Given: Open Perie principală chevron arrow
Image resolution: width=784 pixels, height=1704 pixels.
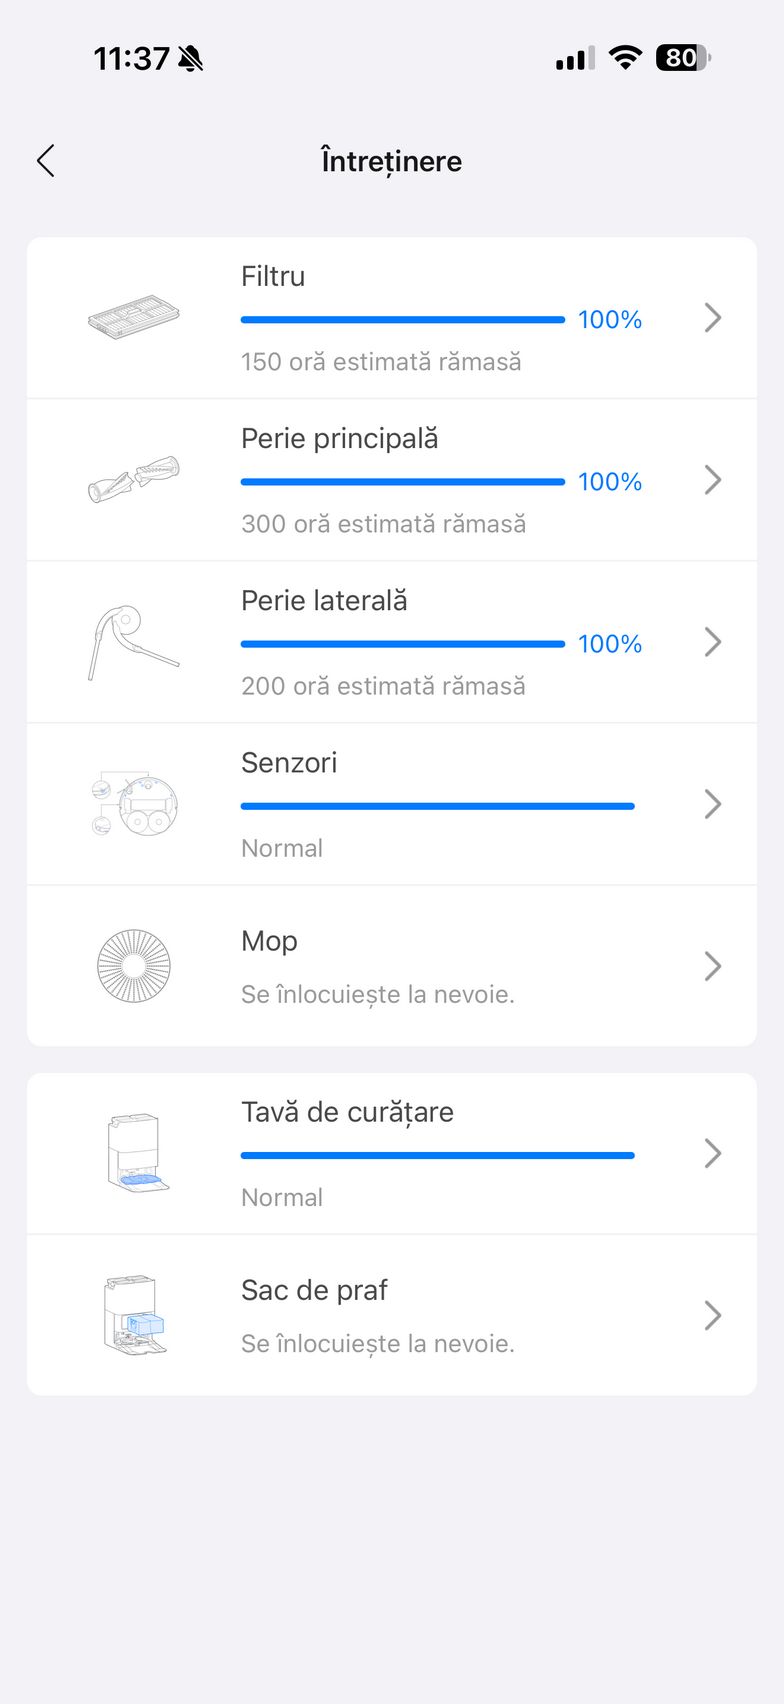Looking at the screenshot, I should (712, 480).
